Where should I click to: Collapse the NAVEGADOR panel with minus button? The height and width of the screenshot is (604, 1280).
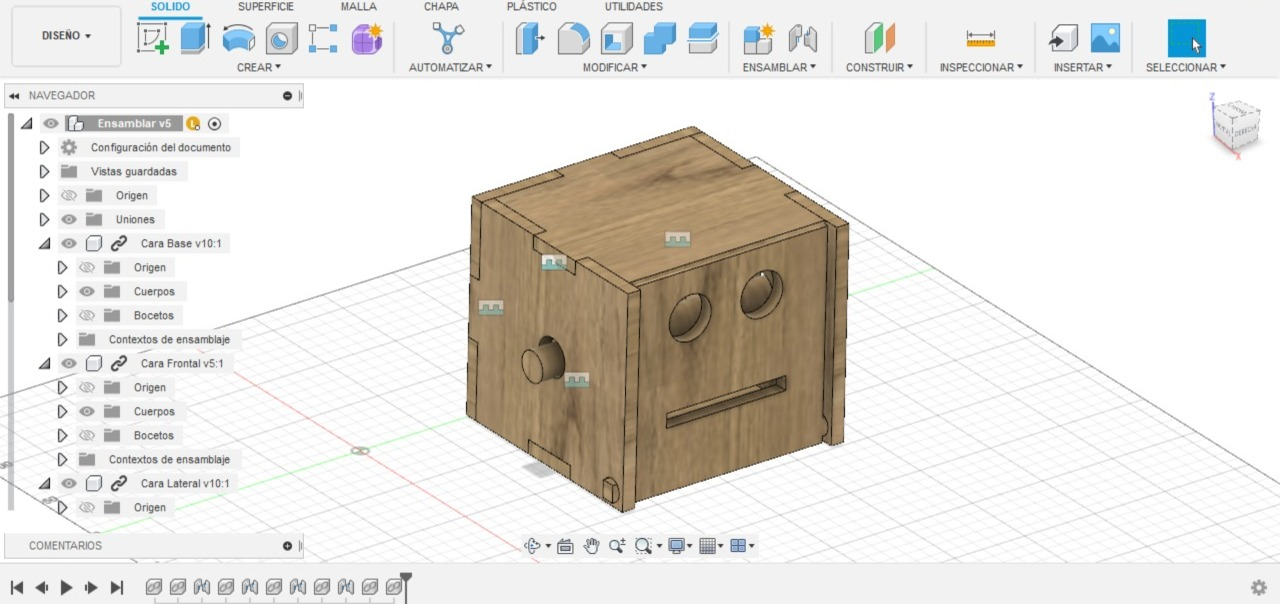[x=287, y=96]
